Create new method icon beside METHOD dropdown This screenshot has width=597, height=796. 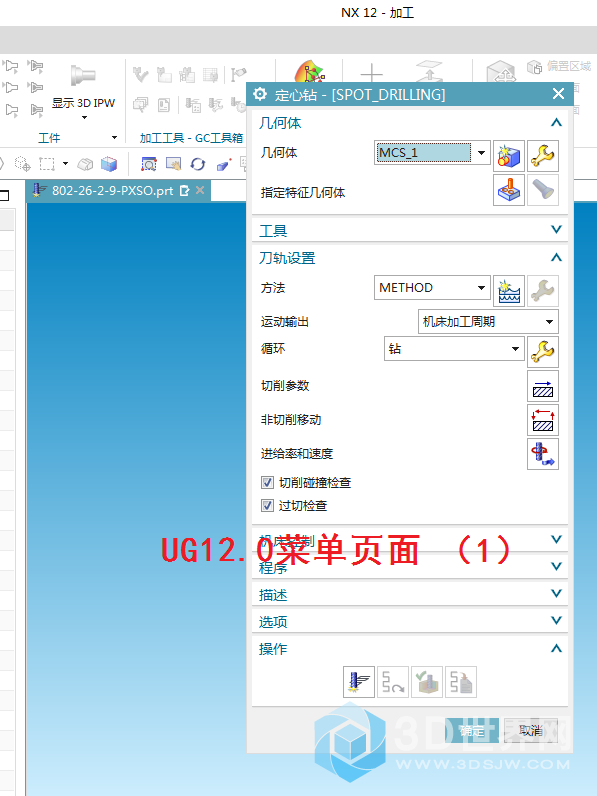coord(509,291)
